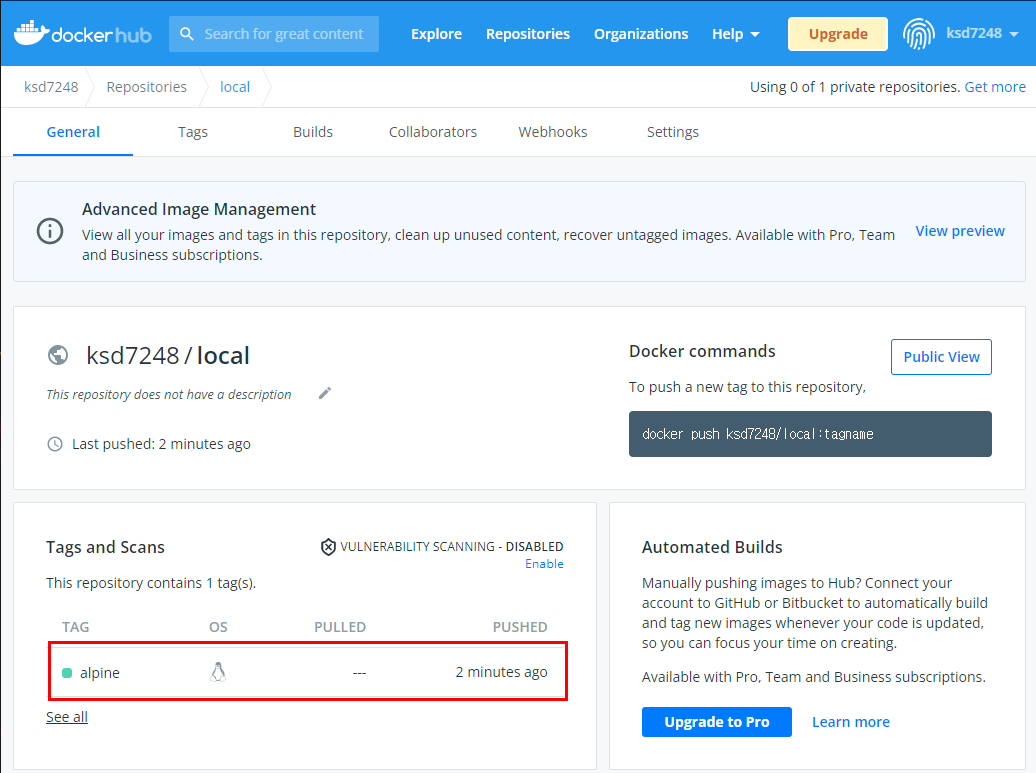
Task: Click 'This repository contains 1 tag(s).' text
Action: pyautogui.click(x=151, y=583)
